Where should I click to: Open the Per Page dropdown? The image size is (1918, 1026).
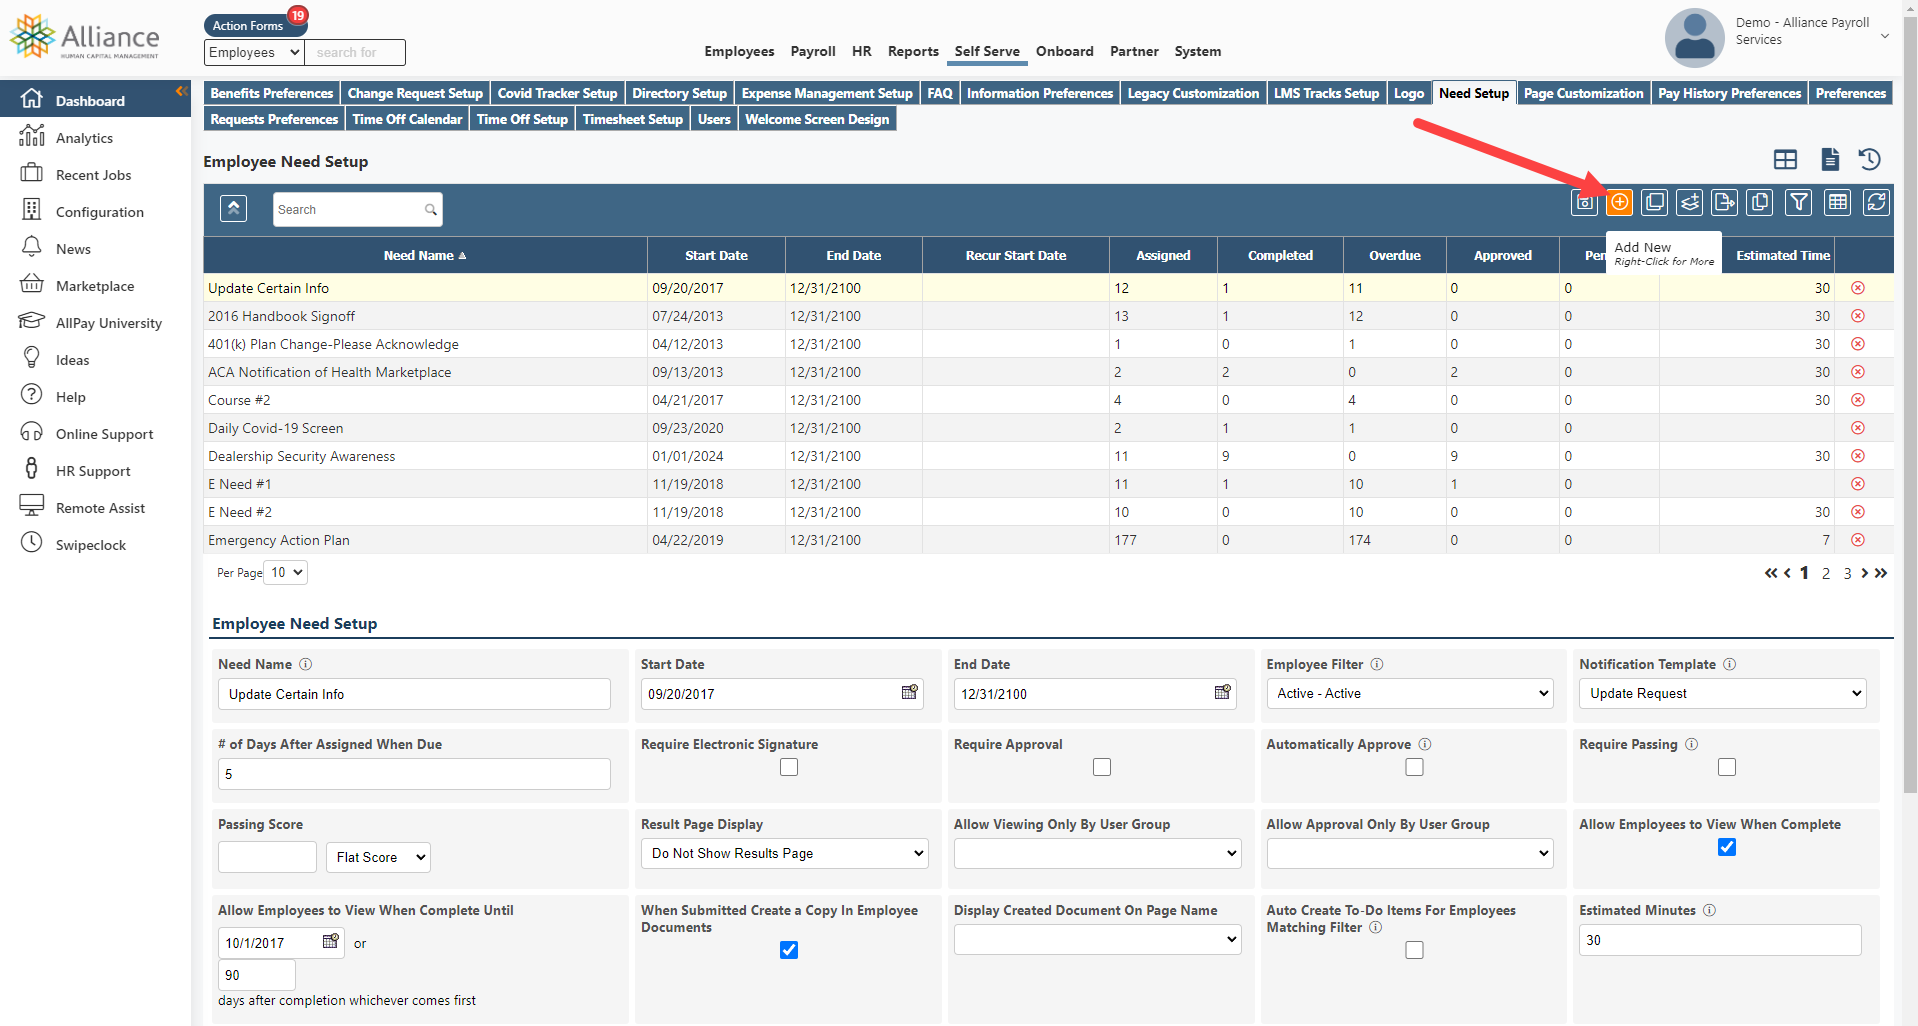coord(286,573)
